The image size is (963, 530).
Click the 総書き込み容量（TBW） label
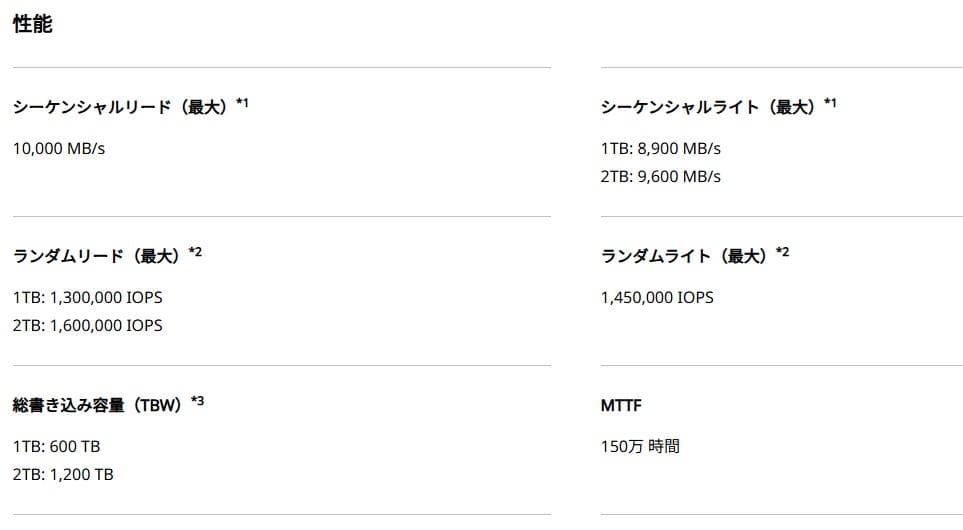[98, 405]
